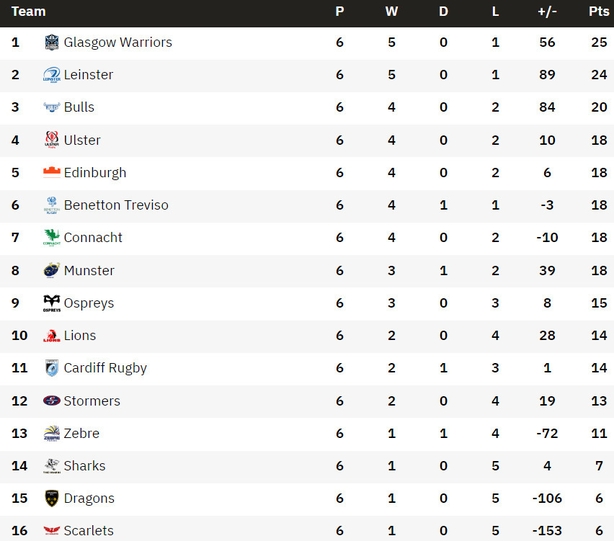The height and width of the screenshot is (541, 614).
Task: Open the Zebre team name link
Action: coord(81,433)
